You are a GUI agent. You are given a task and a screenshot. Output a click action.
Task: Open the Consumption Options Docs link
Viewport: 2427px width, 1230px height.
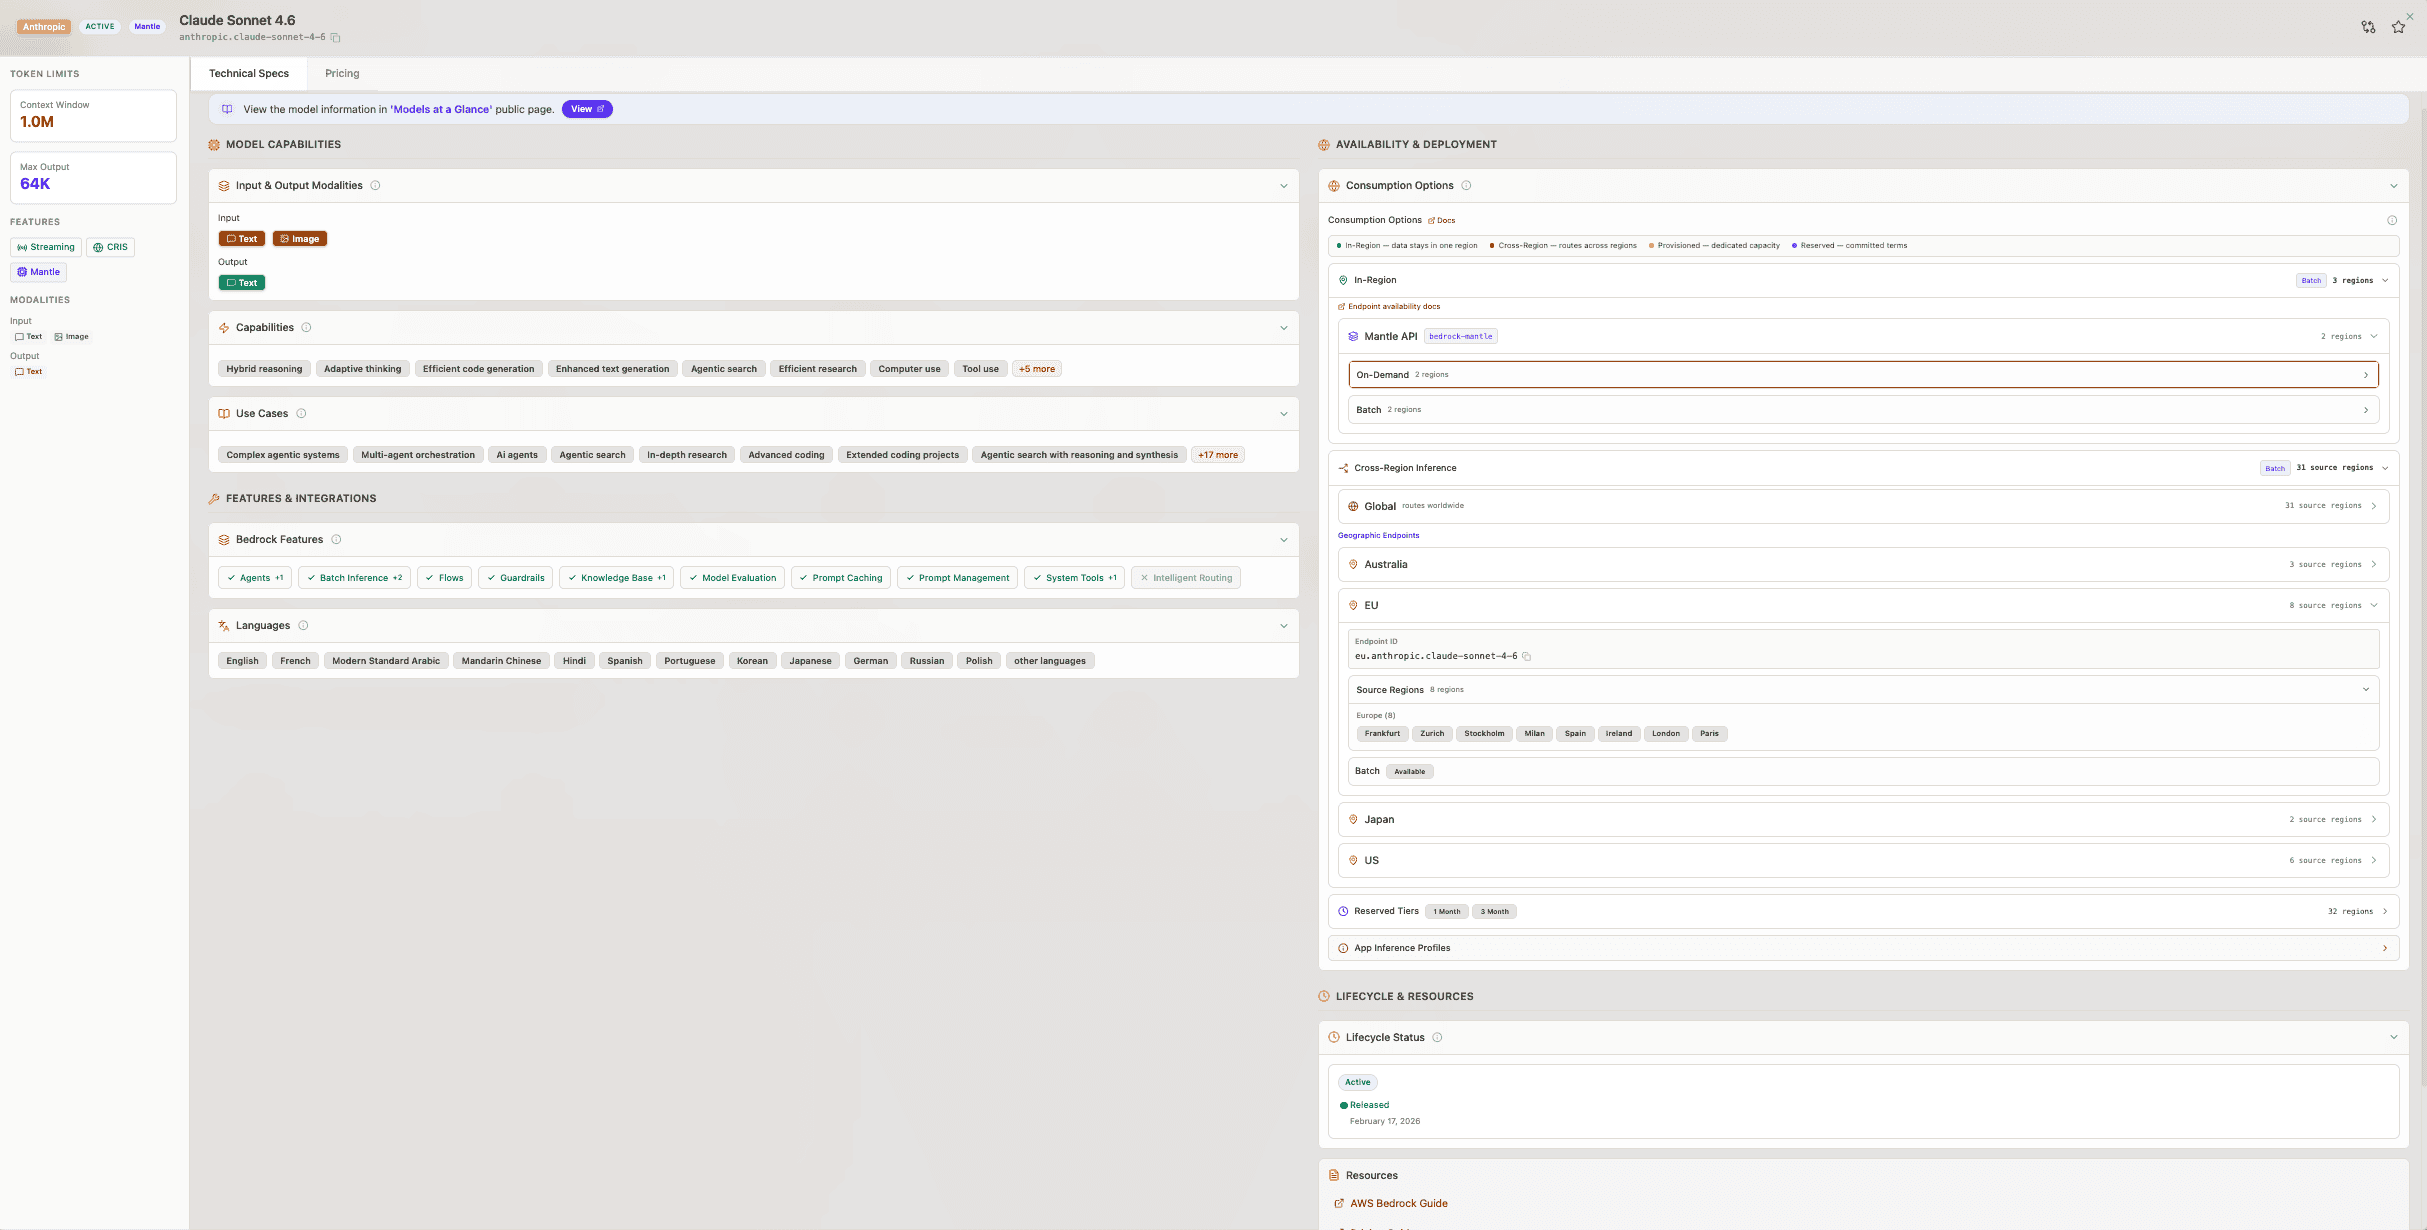1442,221
